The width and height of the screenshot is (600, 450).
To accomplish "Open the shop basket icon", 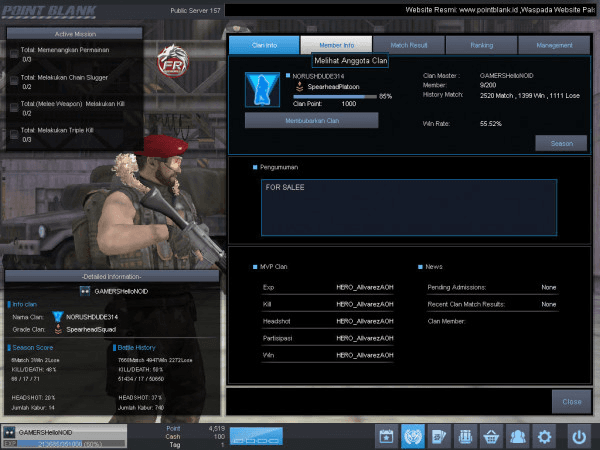I will 491,437.
